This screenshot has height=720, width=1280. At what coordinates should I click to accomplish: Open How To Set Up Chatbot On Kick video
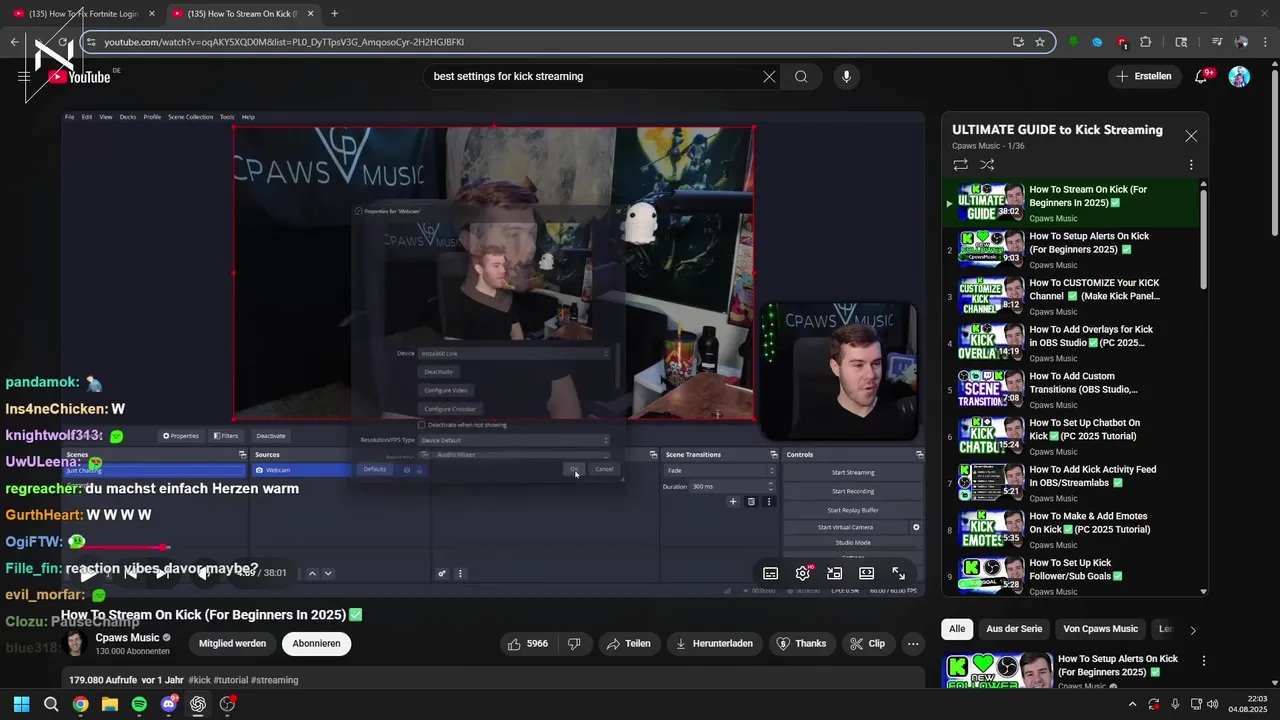(x=1071, y=436)
